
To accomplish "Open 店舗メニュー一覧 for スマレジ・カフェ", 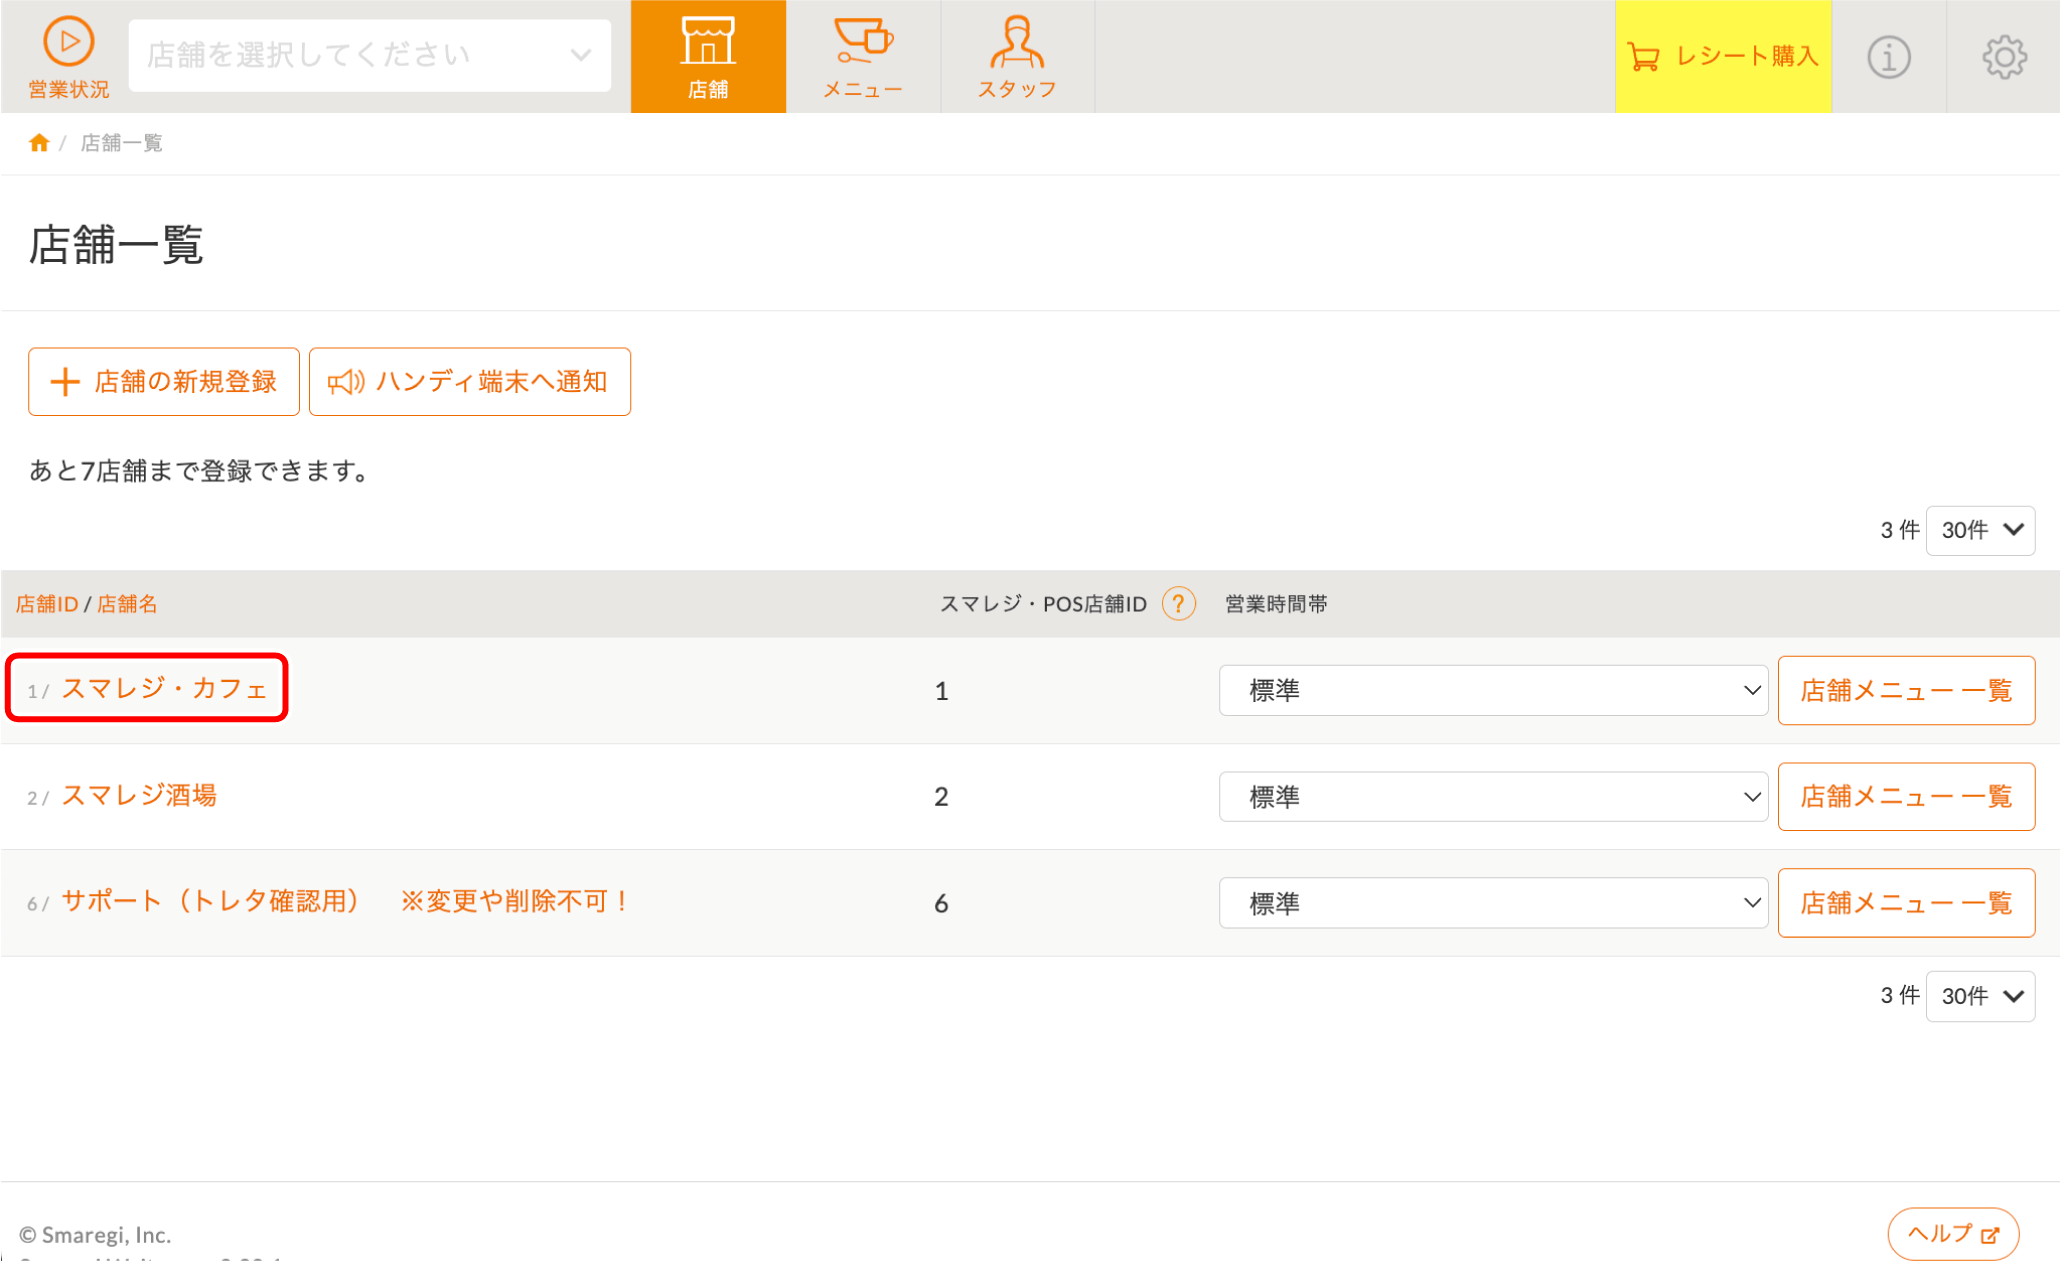I will tap(1905, 690).
